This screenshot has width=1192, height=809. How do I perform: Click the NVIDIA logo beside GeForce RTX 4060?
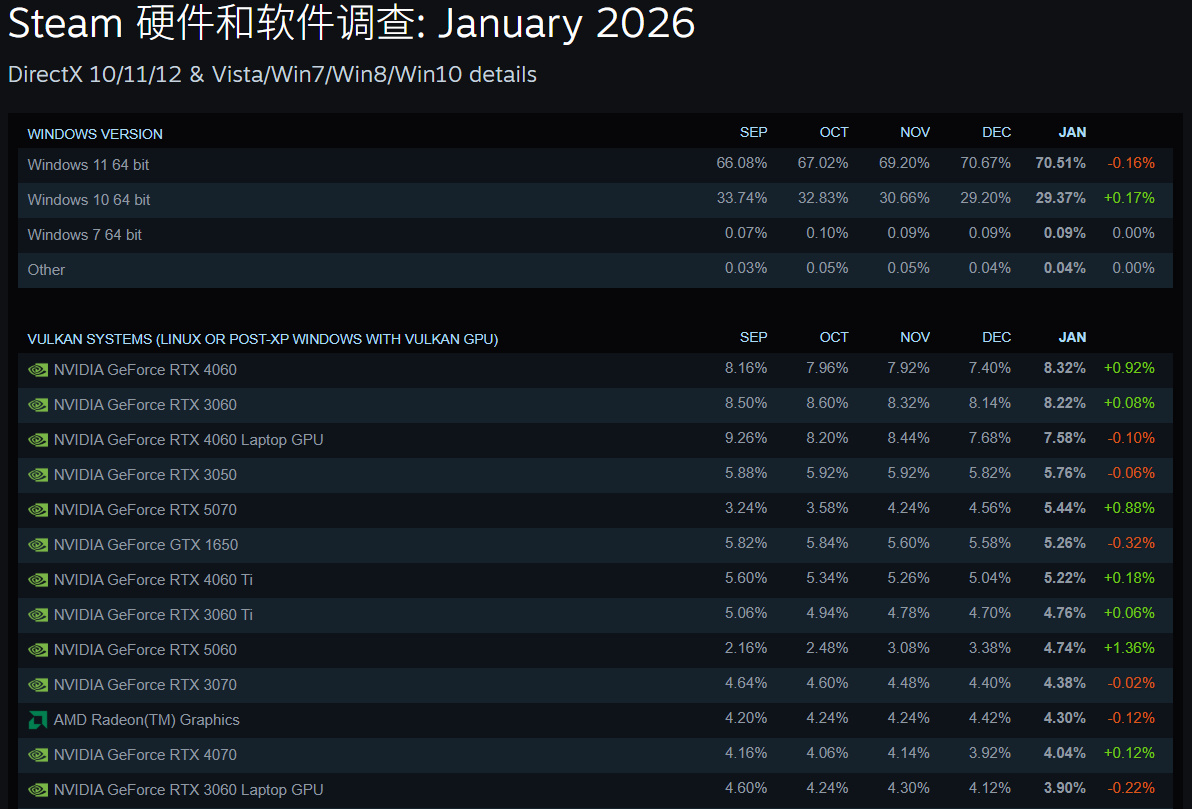click(38, 370)
